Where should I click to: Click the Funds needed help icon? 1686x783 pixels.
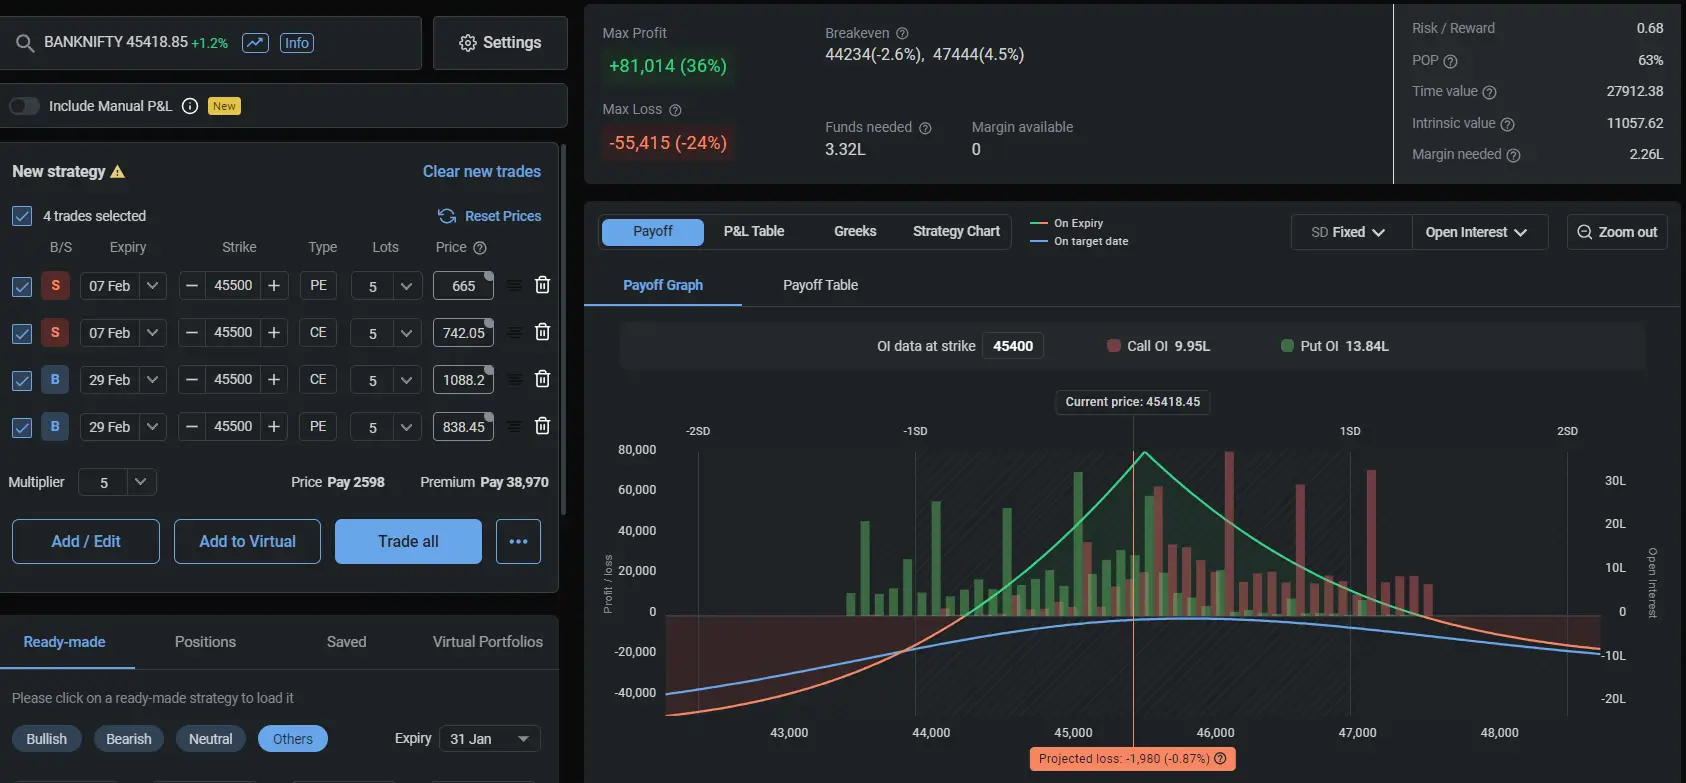pos(925,128)
